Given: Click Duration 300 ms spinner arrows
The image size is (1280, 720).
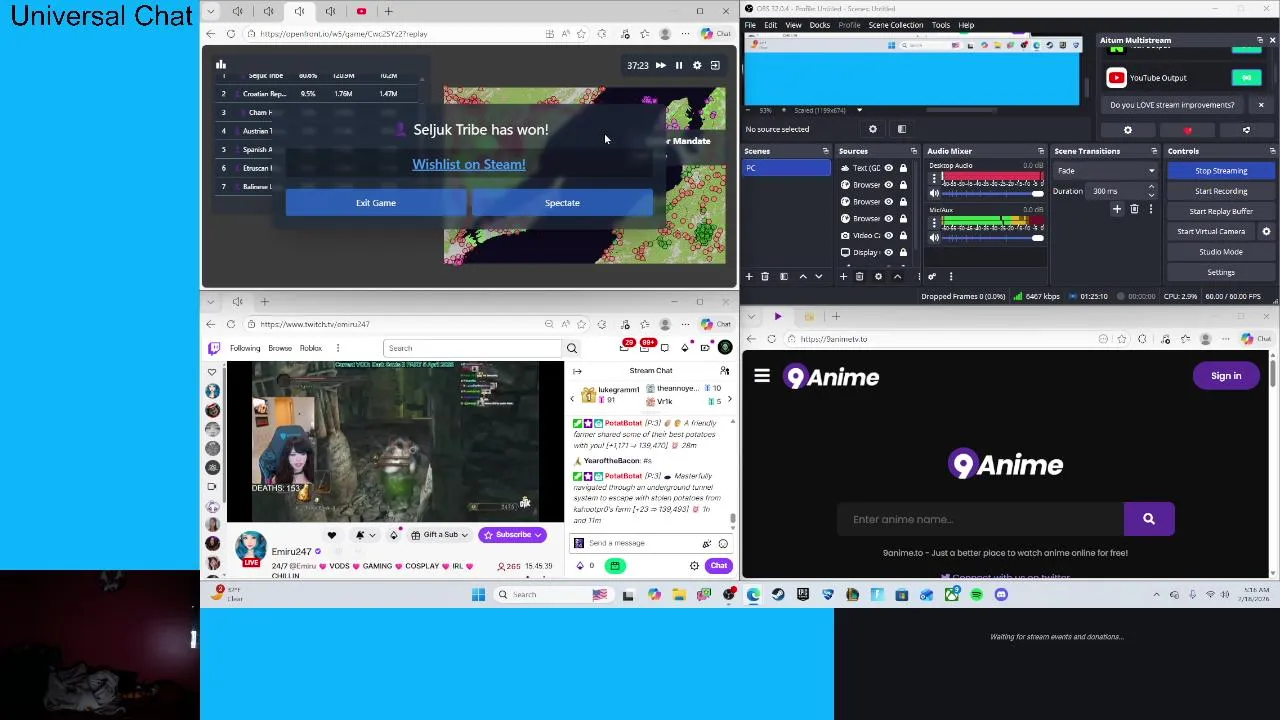Looking at the screenshot, I should (1150, 191).
